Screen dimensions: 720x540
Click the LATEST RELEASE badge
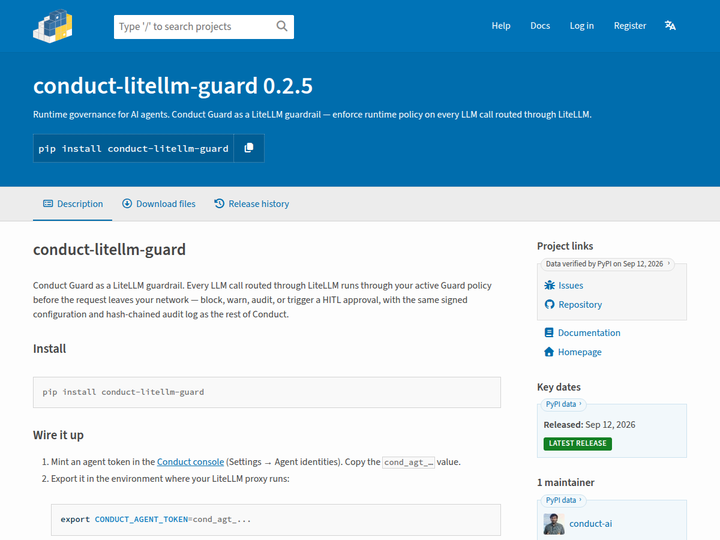point(578,443)
